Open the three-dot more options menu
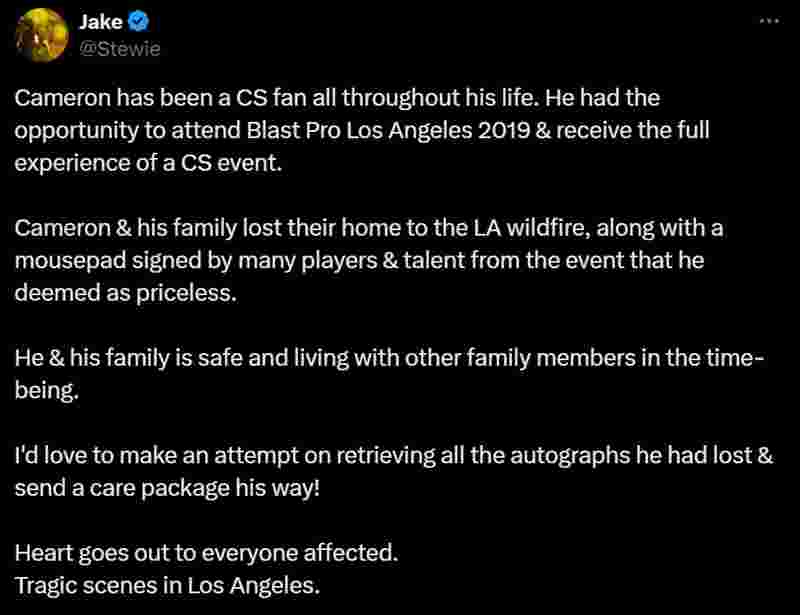The height and width of the screenshot is (615, 800). [x=769, y=21]
